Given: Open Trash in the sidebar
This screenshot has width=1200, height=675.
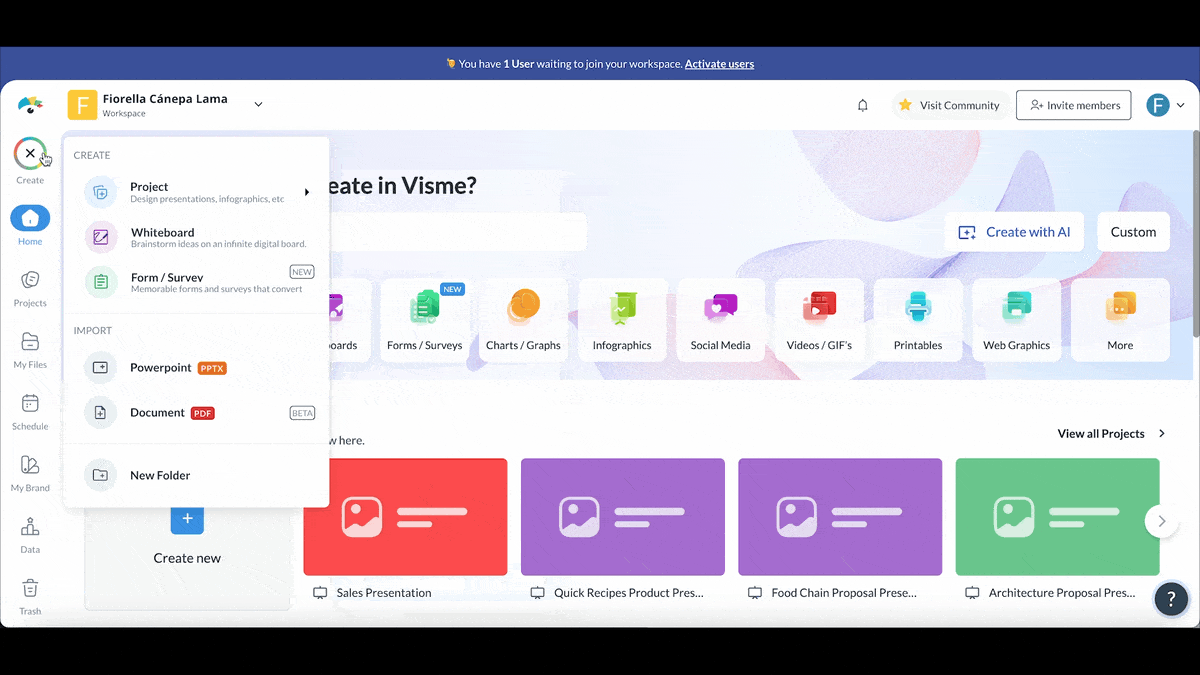Looking at the screenshot, I should 30,596.
